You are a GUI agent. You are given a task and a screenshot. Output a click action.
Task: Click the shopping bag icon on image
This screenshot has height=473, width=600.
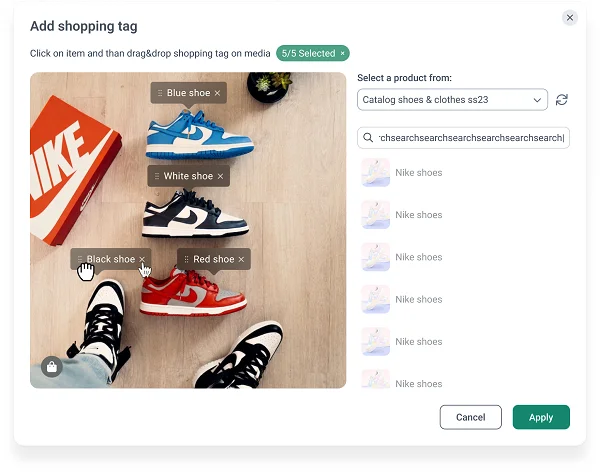[51, 367]
